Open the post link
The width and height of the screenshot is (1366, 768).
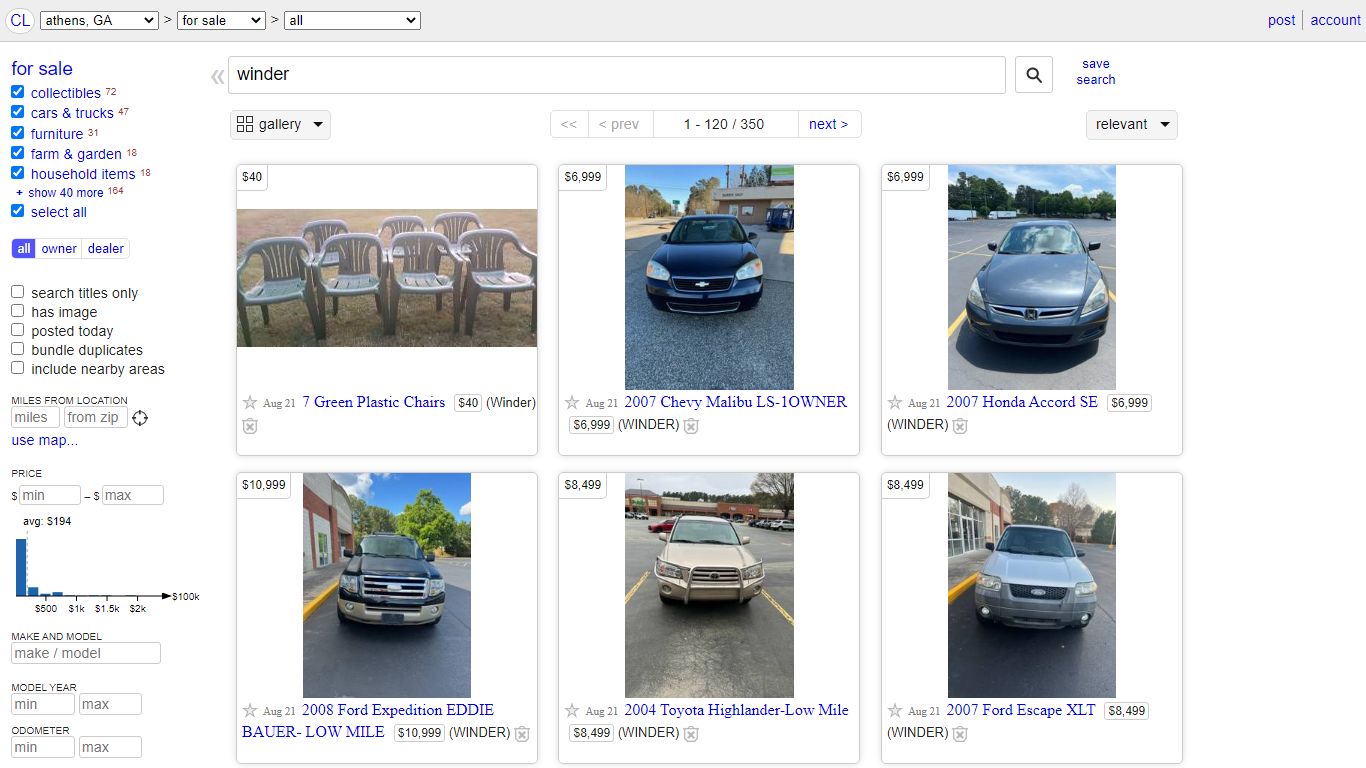click(x=1282, y=20)
